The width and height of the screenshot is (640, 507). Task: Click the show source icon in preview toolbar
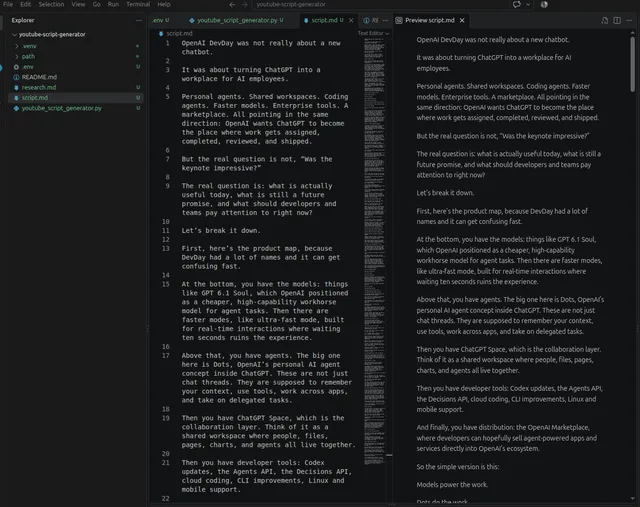[x=604, y=20]
